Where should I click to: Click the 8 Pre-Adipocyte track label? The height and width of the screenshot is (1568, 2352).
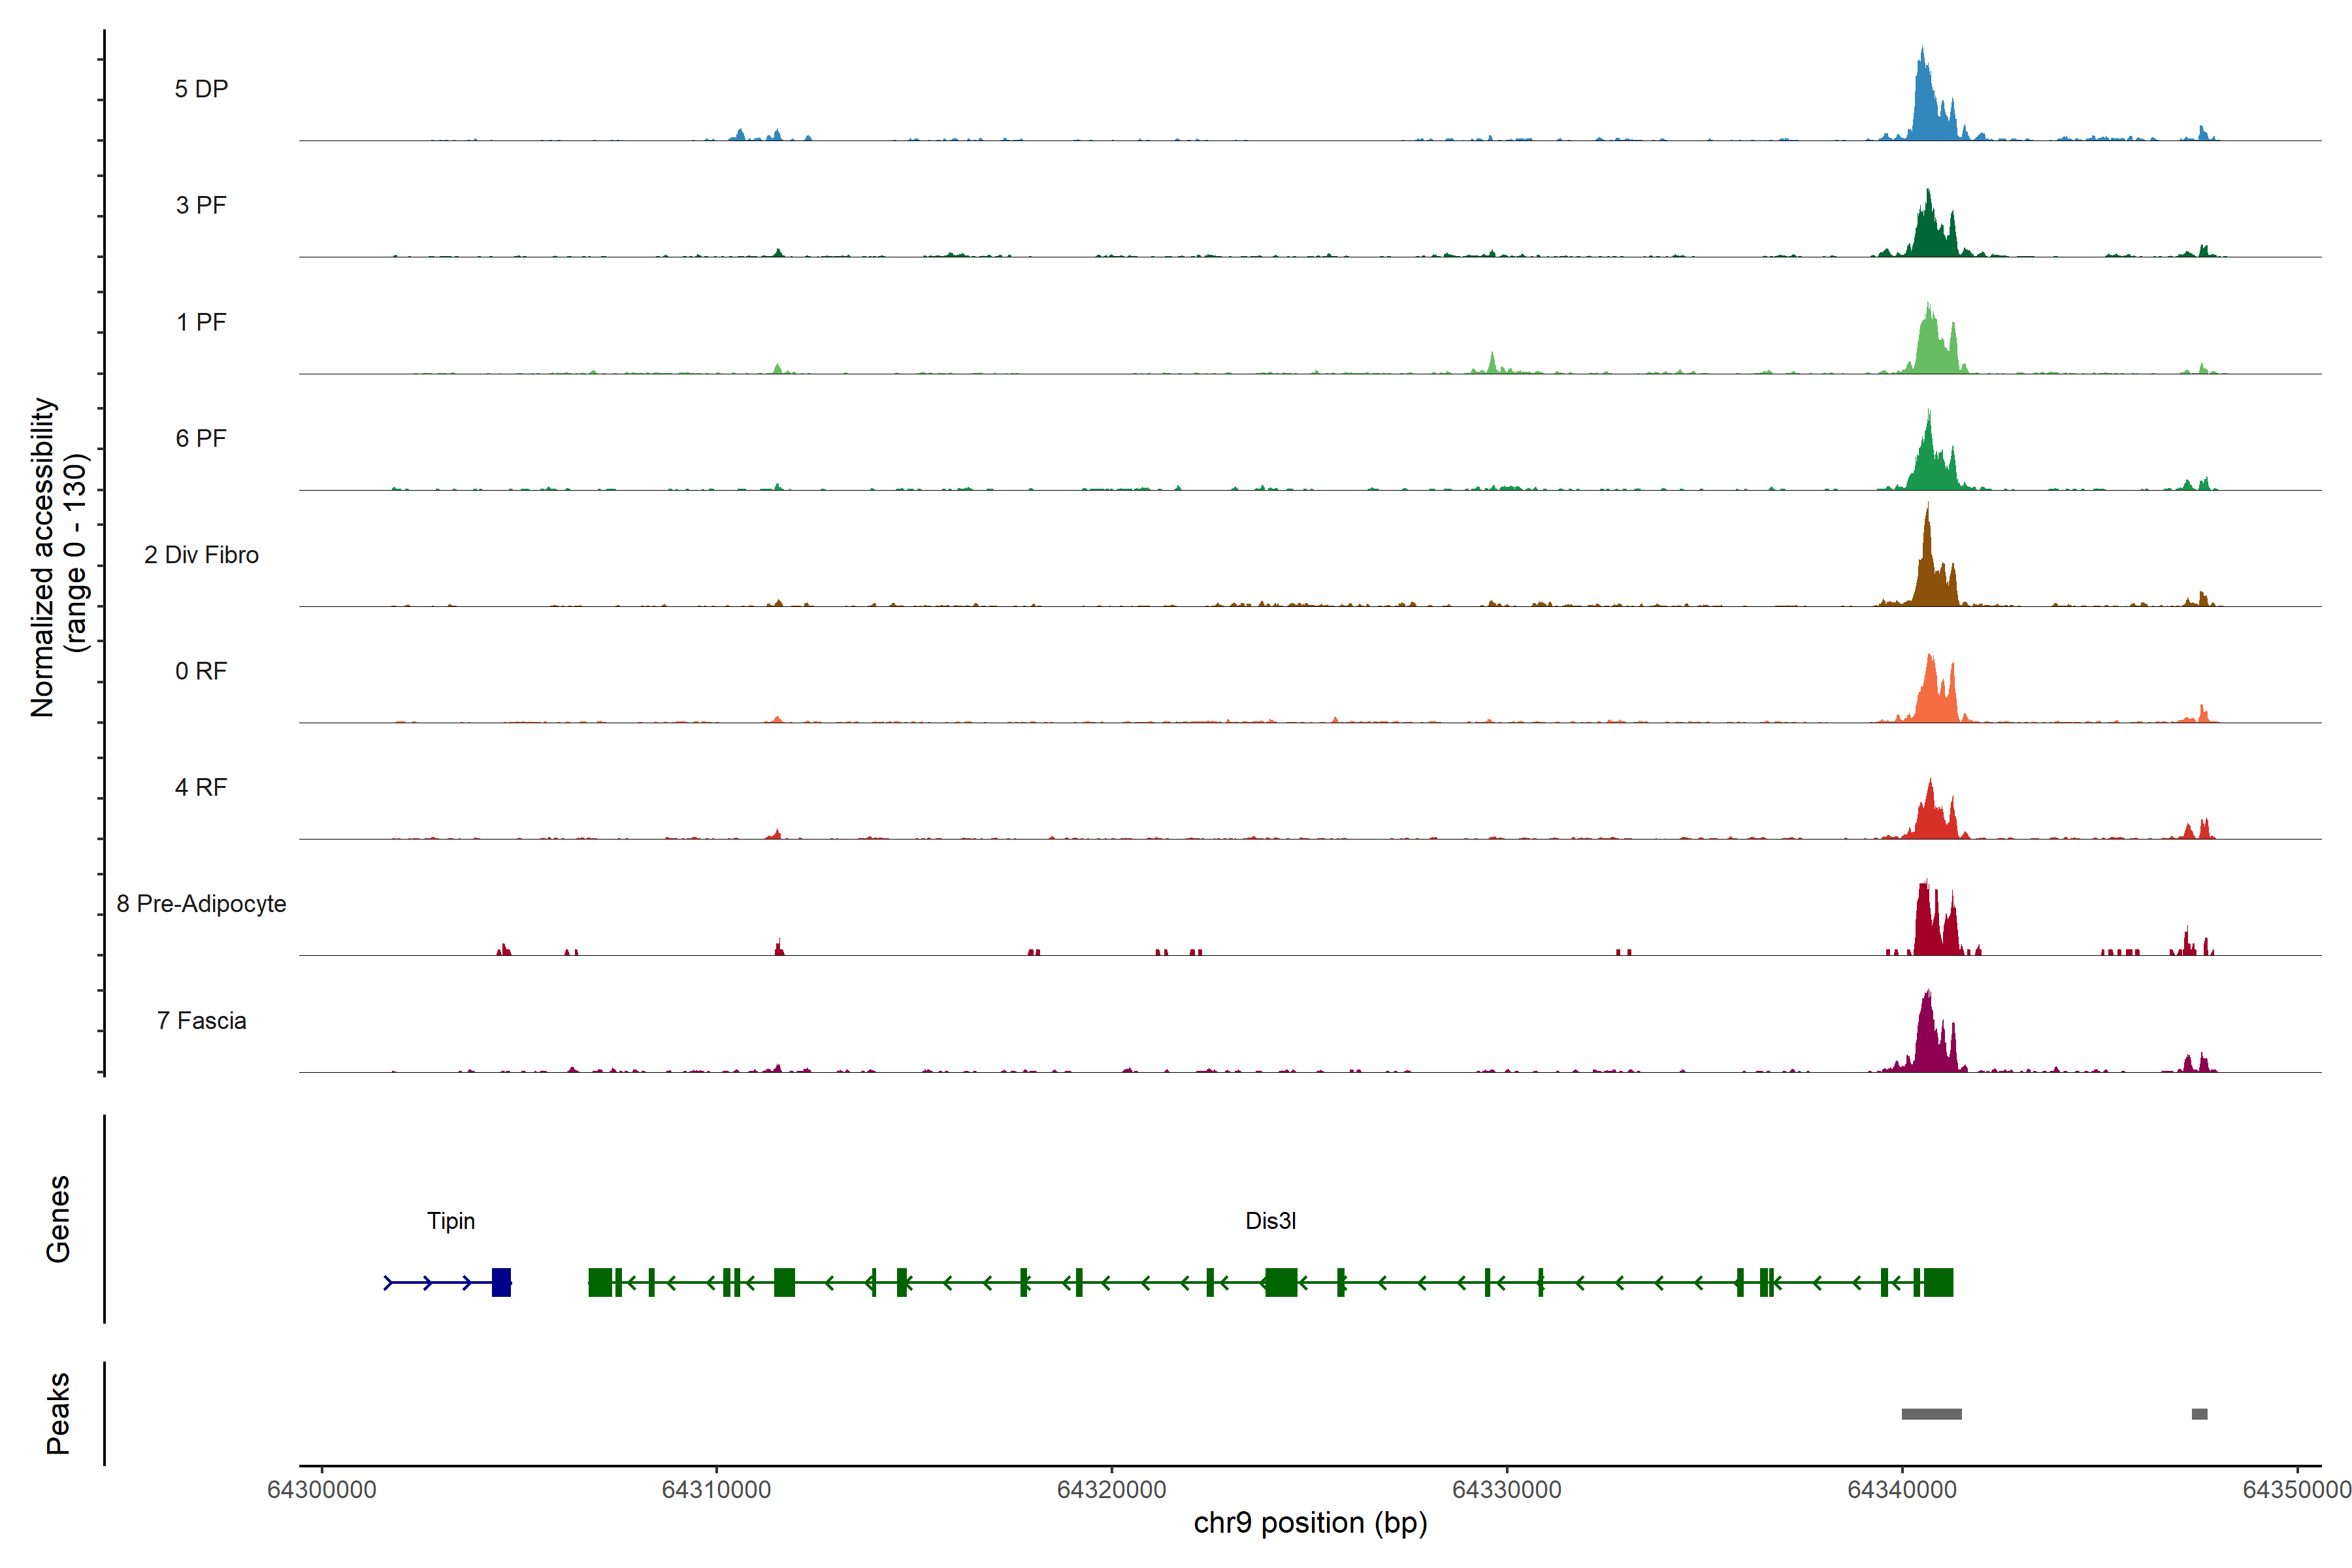[201, 904]
